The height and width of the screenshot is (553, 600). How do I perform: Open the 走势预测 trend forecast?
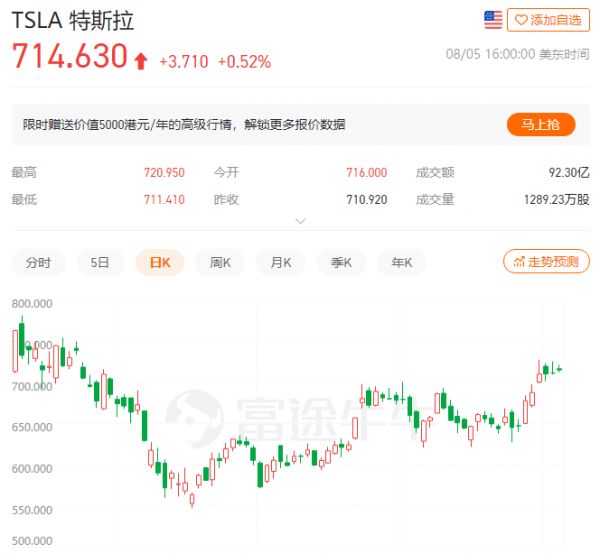click(546, 262)
